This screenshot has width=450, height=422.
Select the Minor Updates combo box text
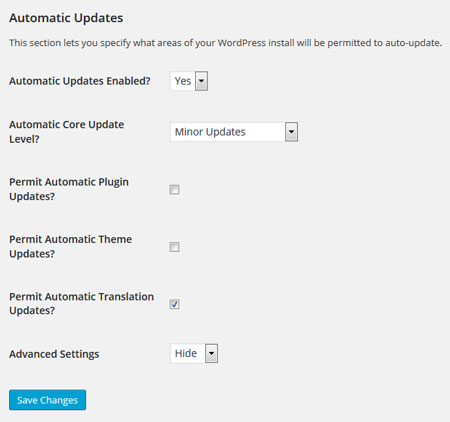tap(210, 132)
